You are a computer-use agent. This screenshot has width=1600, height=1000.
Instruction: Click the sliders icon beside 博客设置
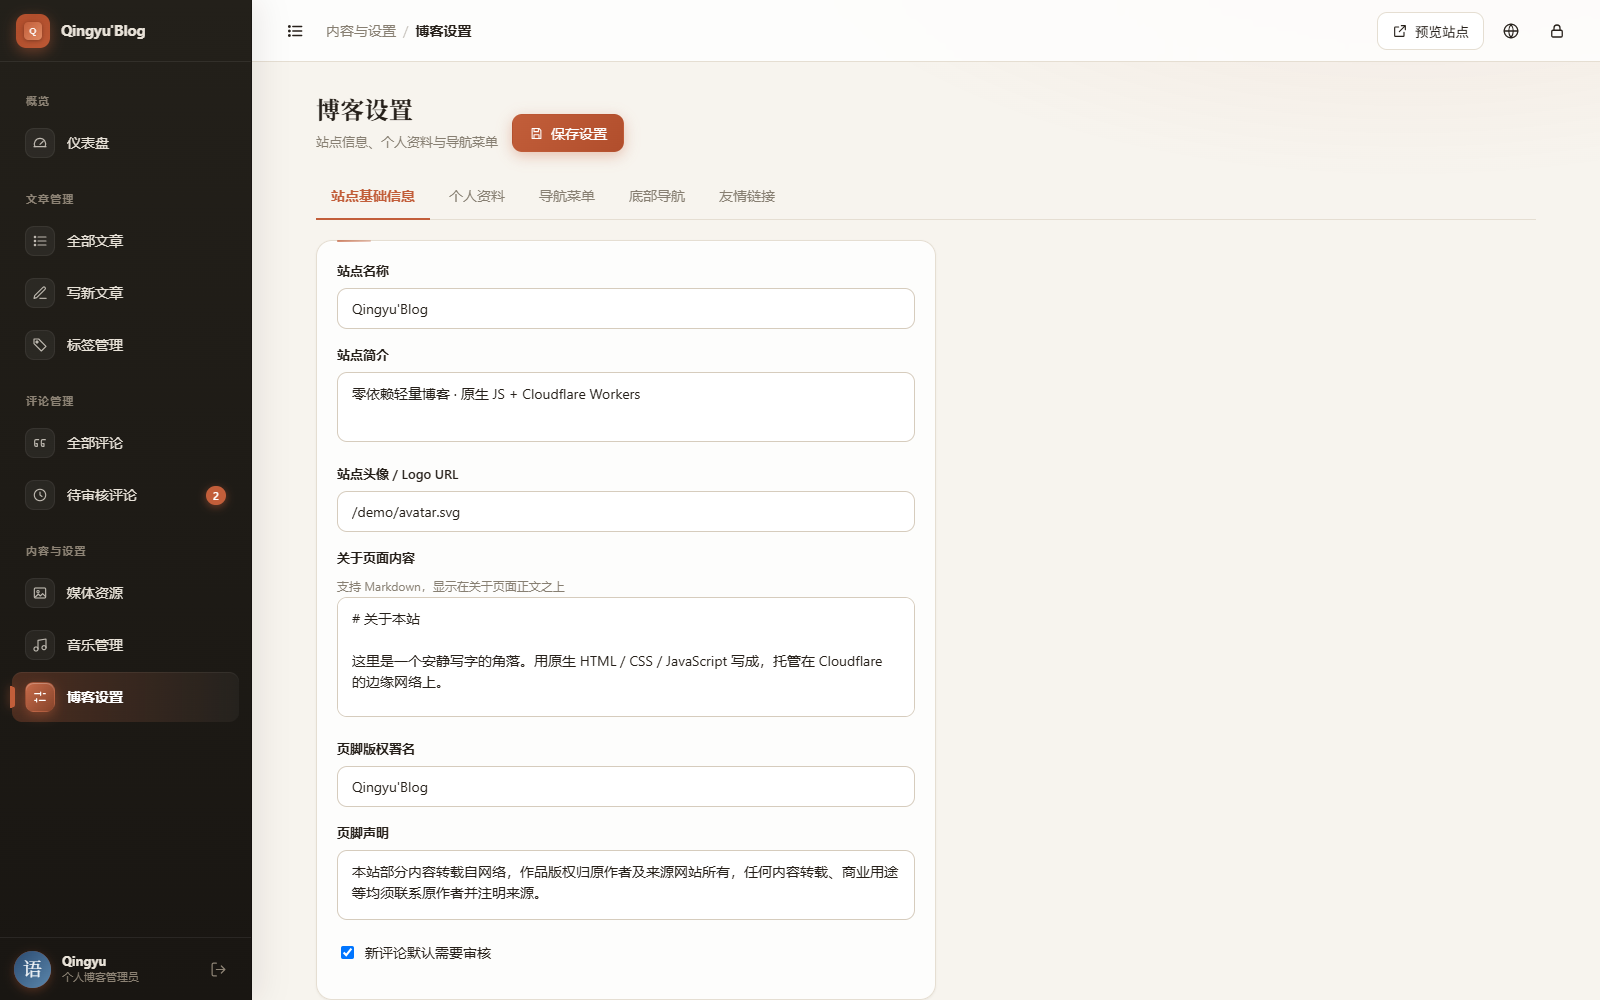(40, 697)
